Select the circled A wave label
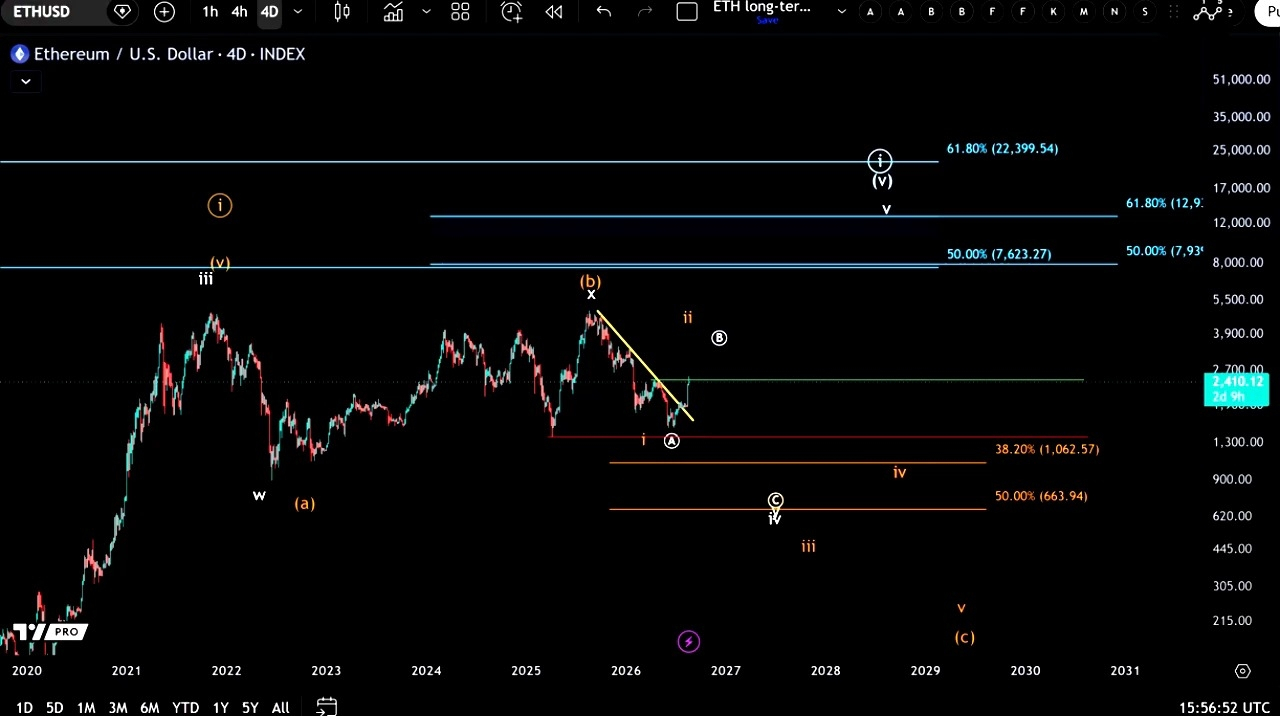 [671, 441]
